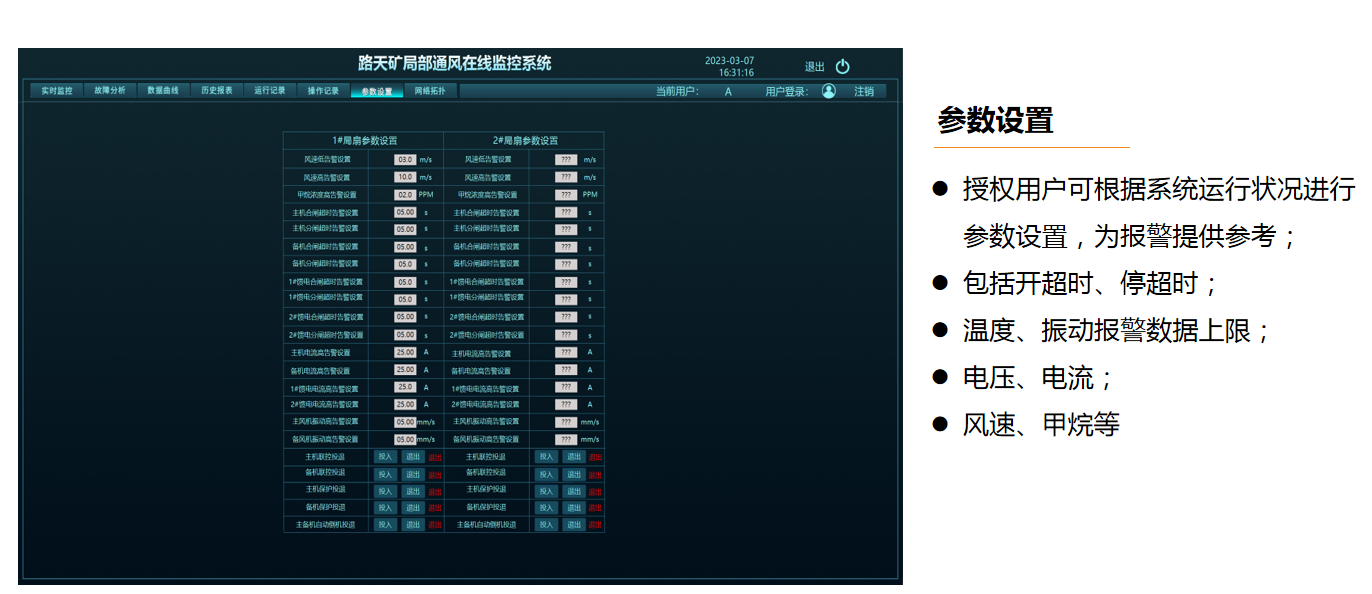Image resolution: width=1372 pixels, height=594 pixels.
Task: Select 2# fan 风速高告警 input field
Action: pyautogui.click(x=566, y=177)
